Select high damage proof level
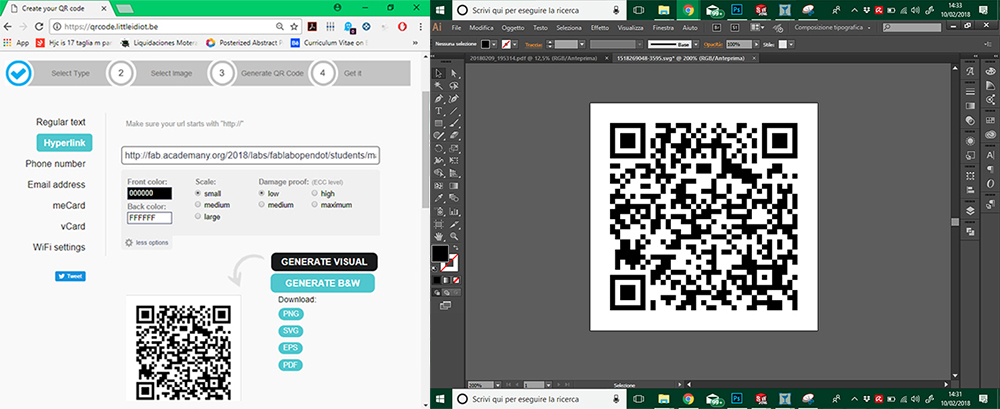1000x409 pixels. [314, 193]
